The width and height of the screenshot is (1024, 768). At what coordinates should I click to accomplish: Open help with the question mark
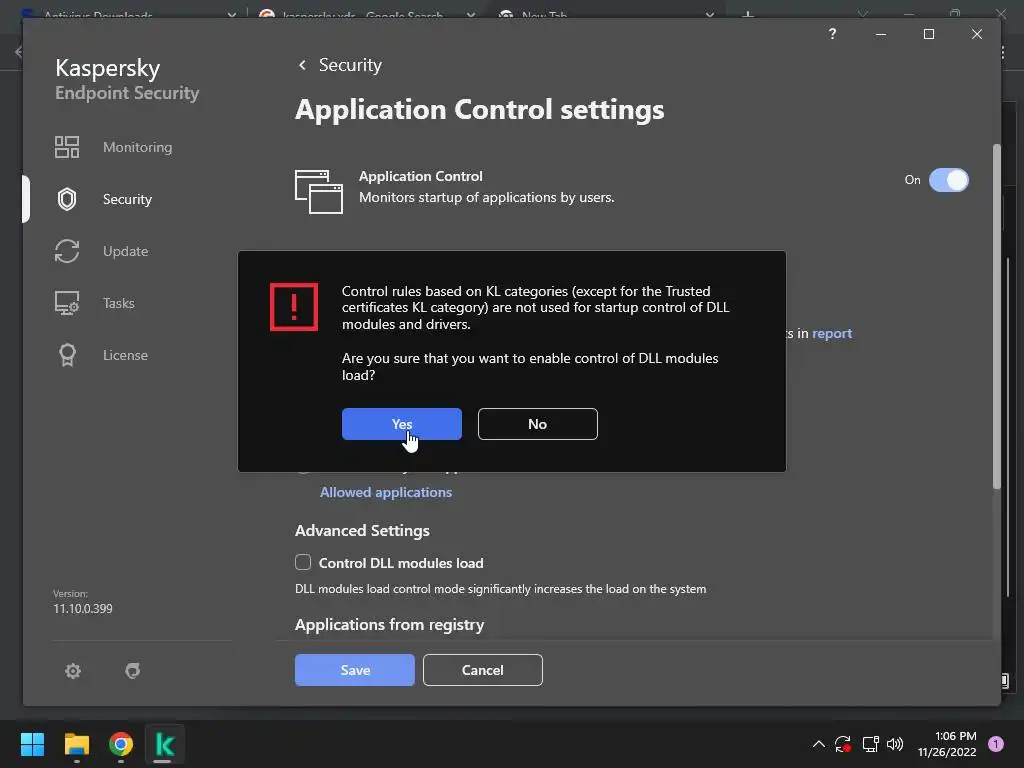click(832, 34)
